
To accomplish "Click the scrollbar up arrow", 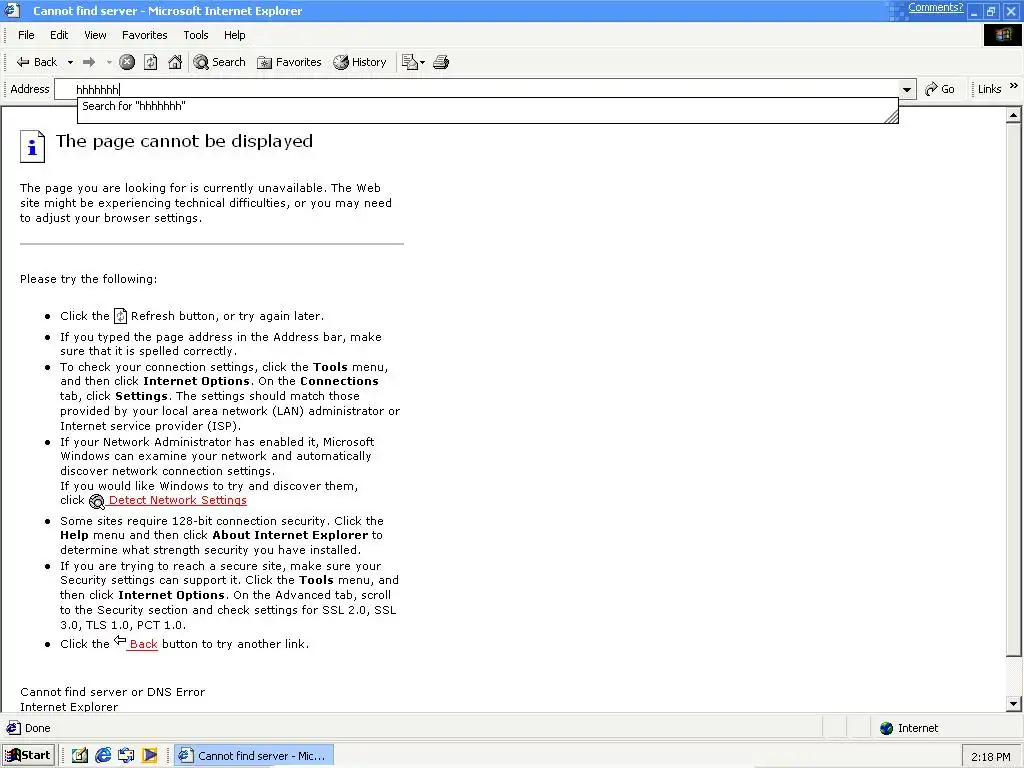I will point(1013,116).
